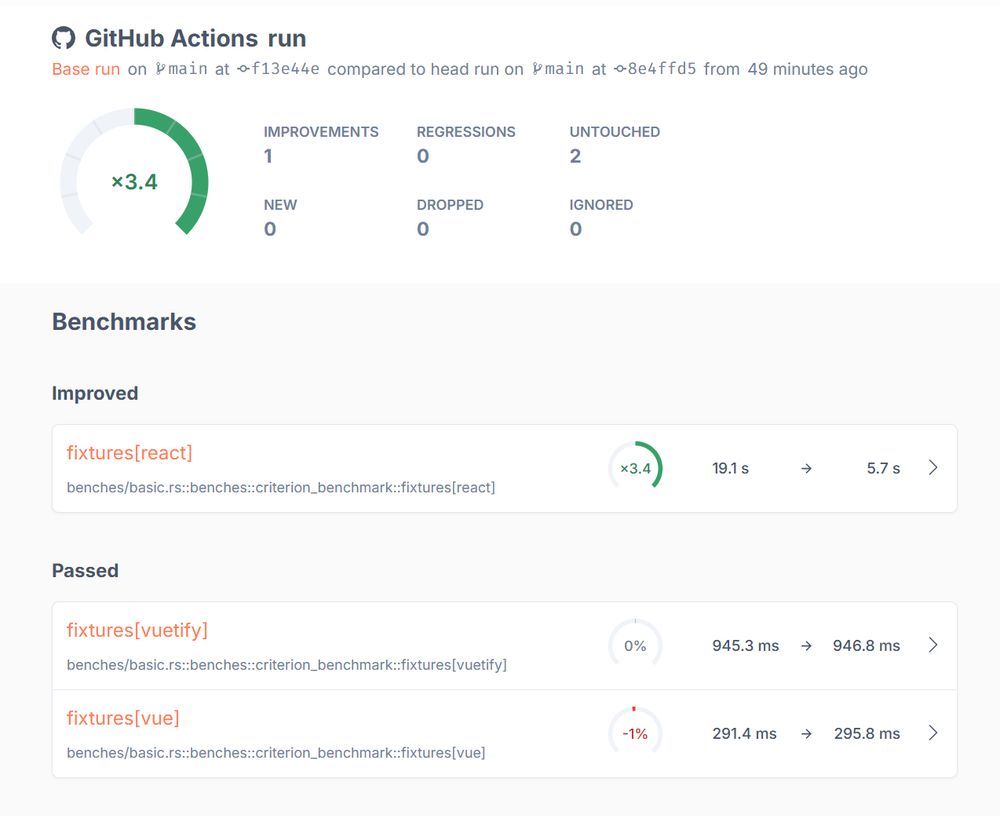
Task: Click the GitHub Actions run heading
Action: (x=196, y=38)
